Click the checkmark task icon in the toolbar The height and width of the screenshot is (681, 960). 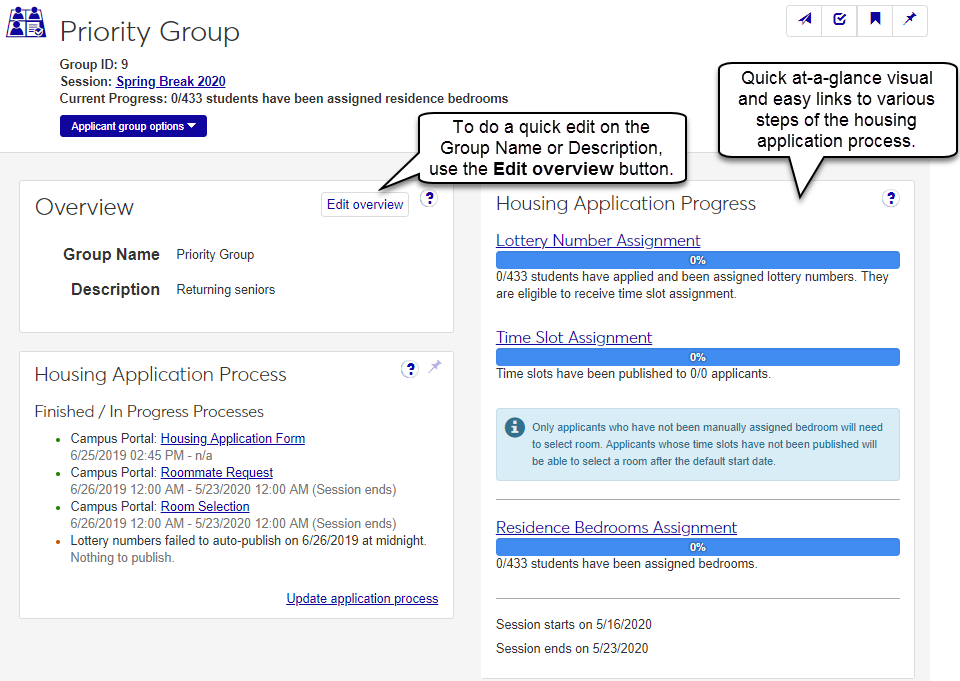(840, 20)
